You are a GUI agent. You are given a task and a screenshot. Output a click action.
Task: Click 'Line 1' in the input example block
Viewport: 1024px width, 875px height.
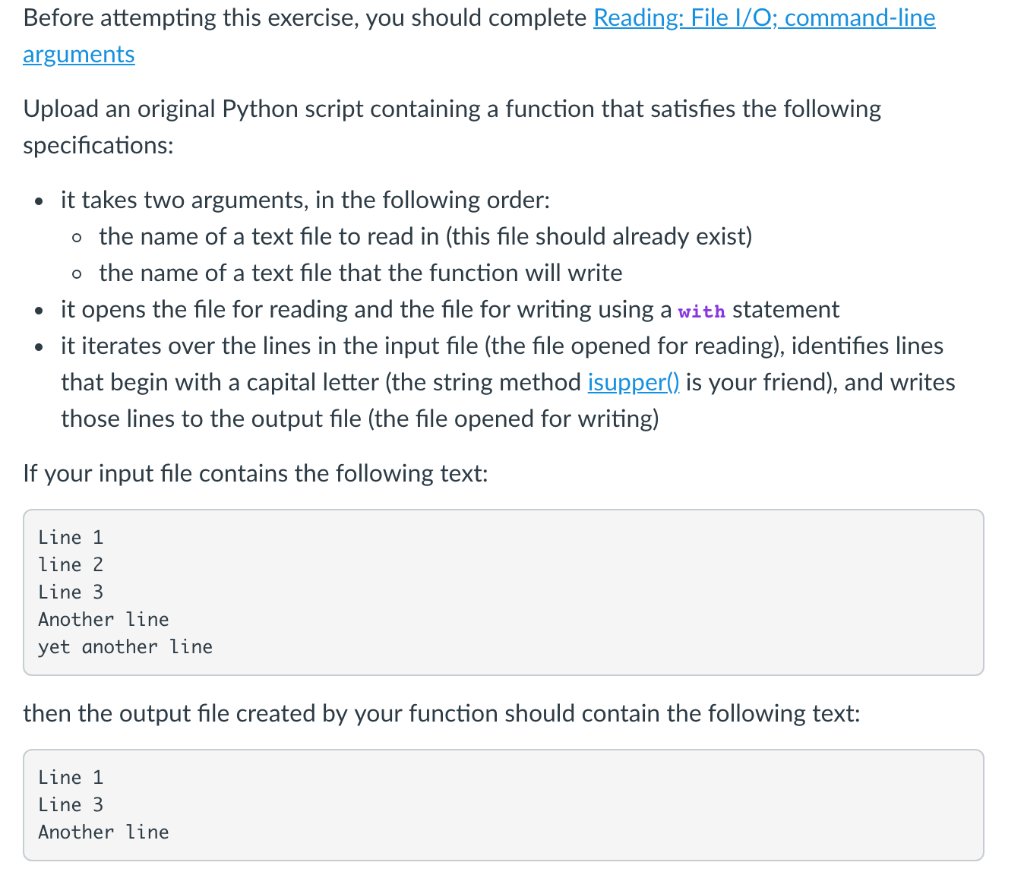coord(71,537)
